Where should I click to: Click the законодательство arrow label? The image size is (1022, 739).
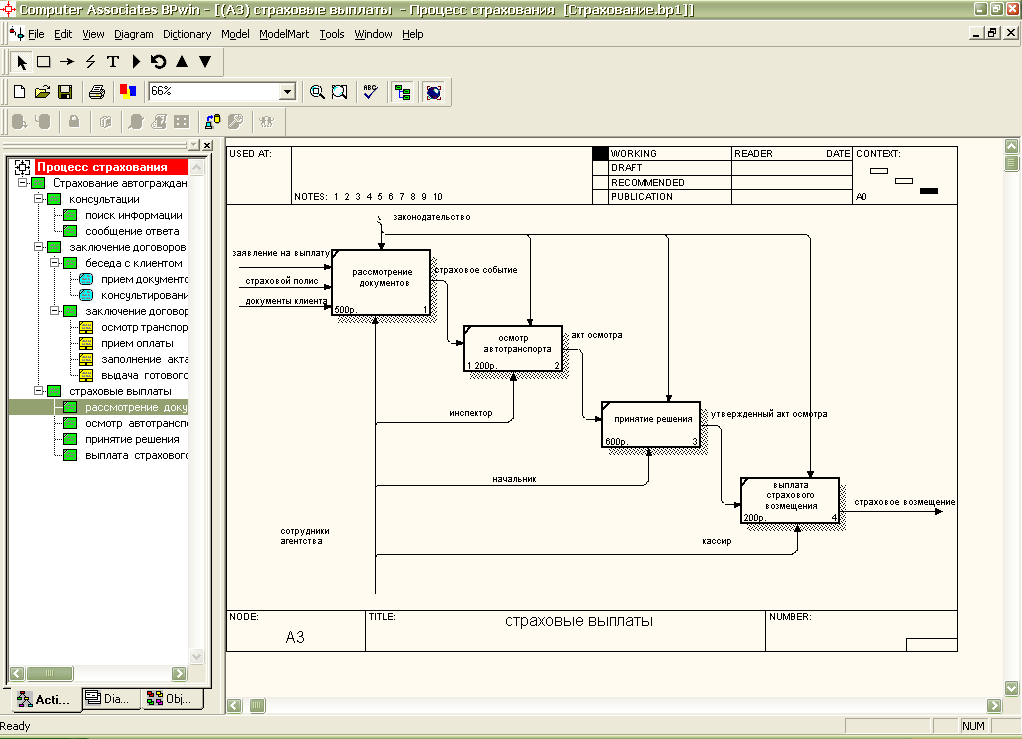point(431,217)
